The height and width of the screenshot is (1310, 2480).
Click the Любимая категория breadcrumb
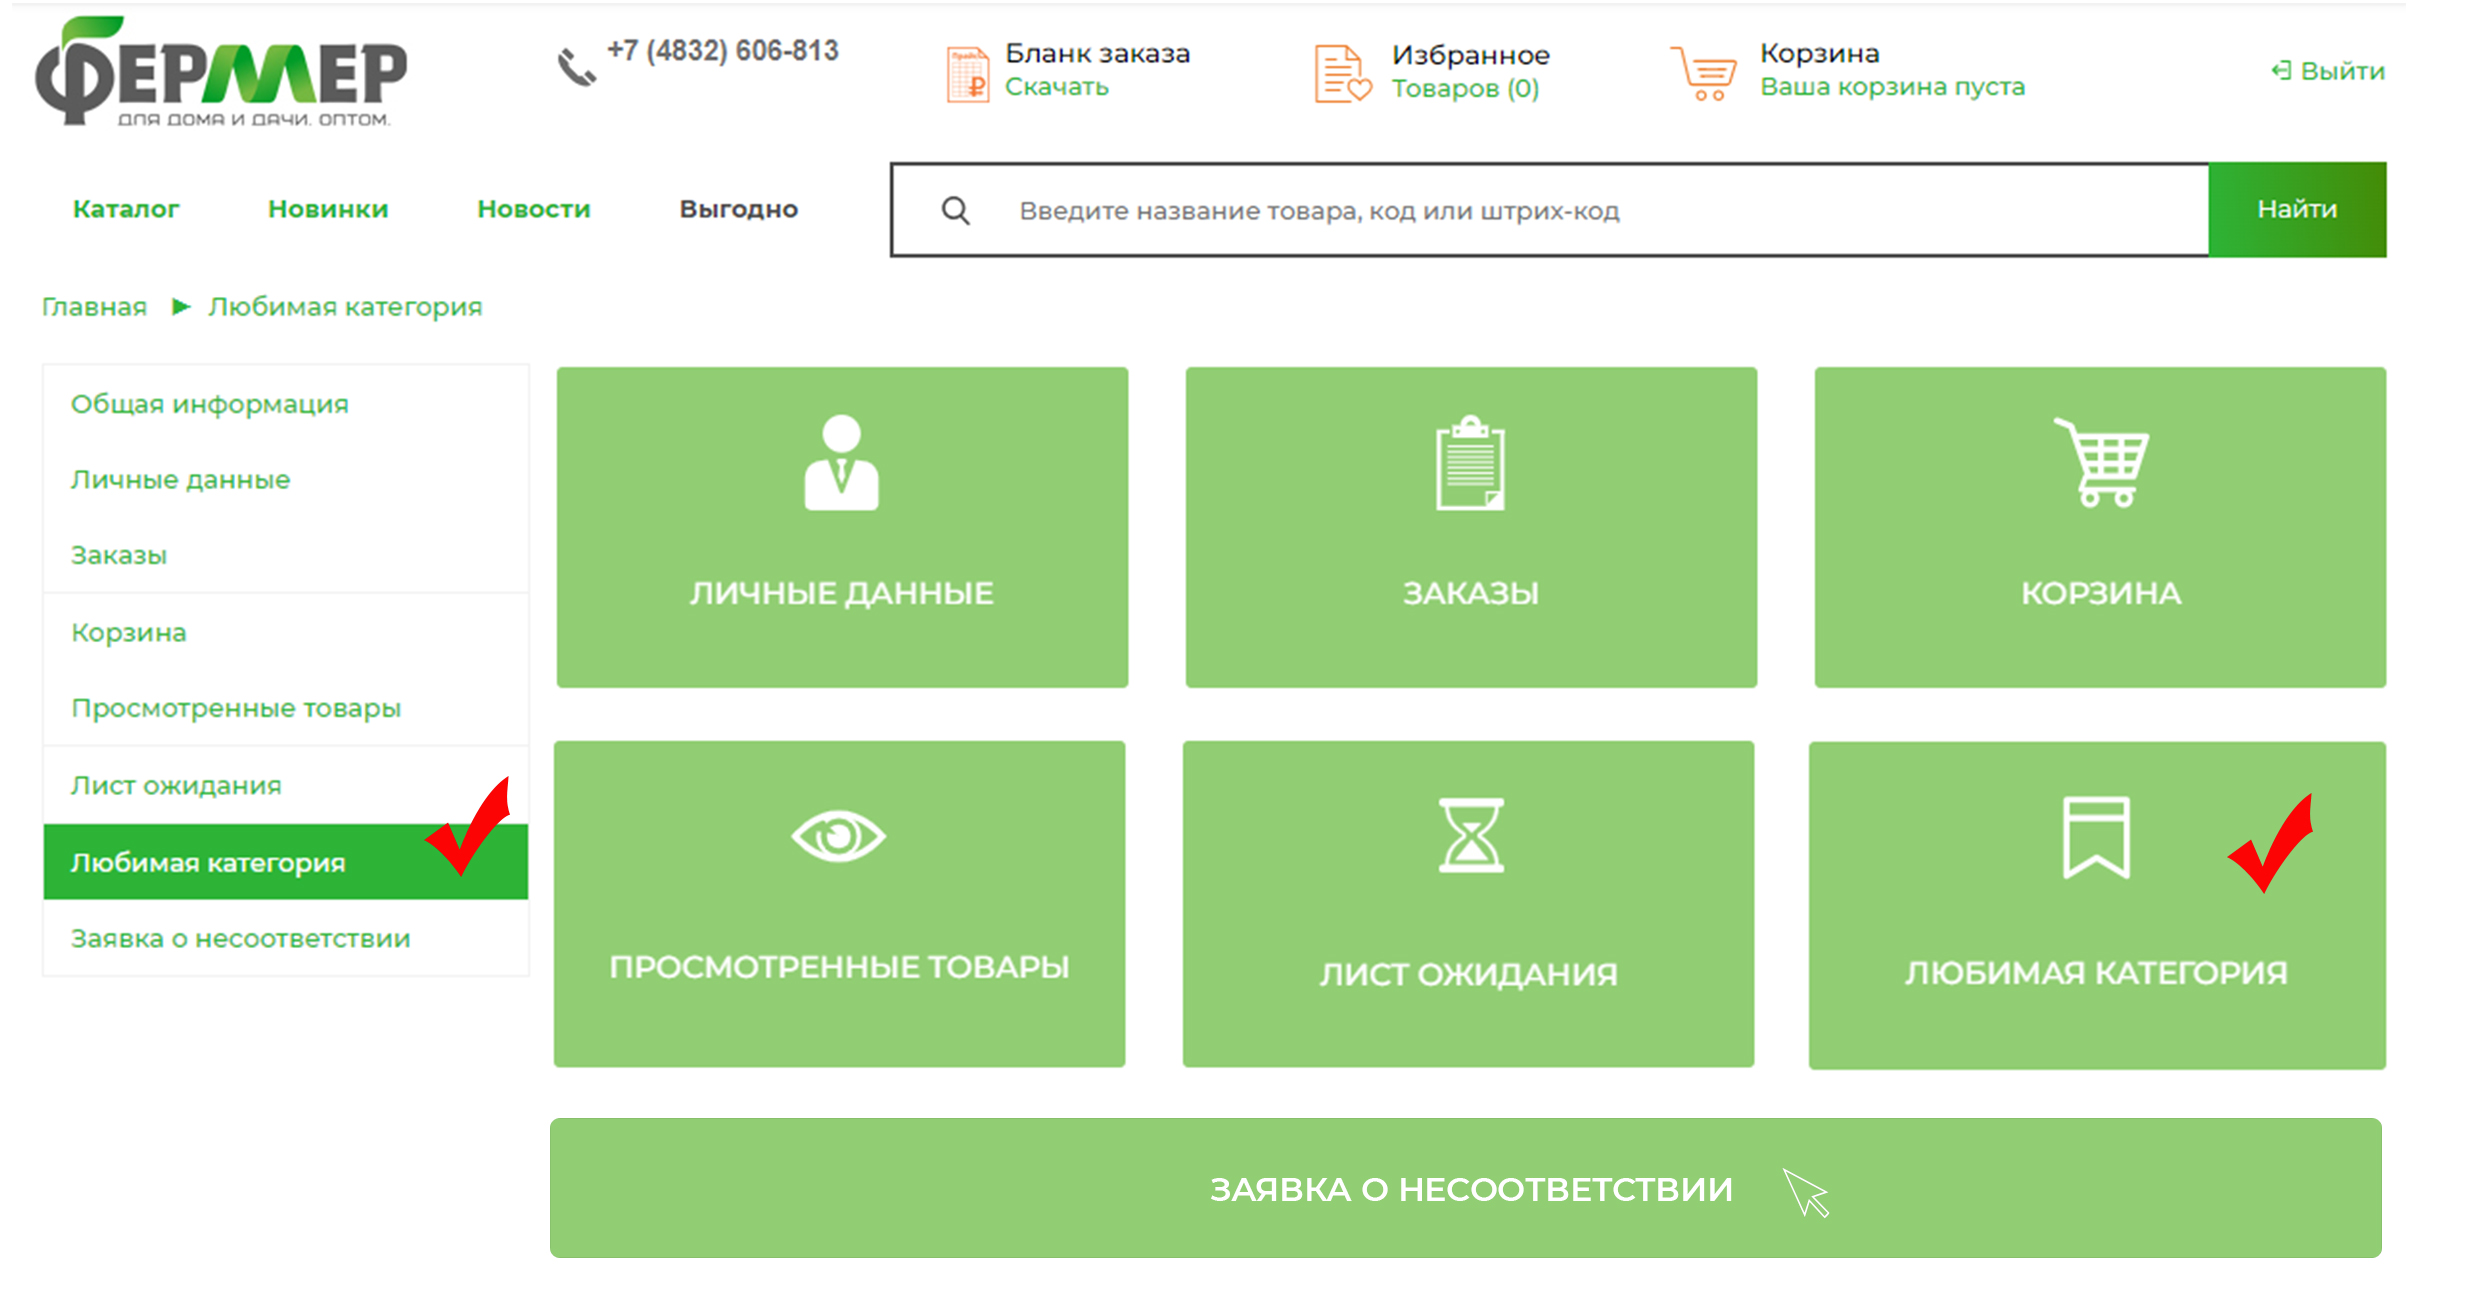pos(345,307)
